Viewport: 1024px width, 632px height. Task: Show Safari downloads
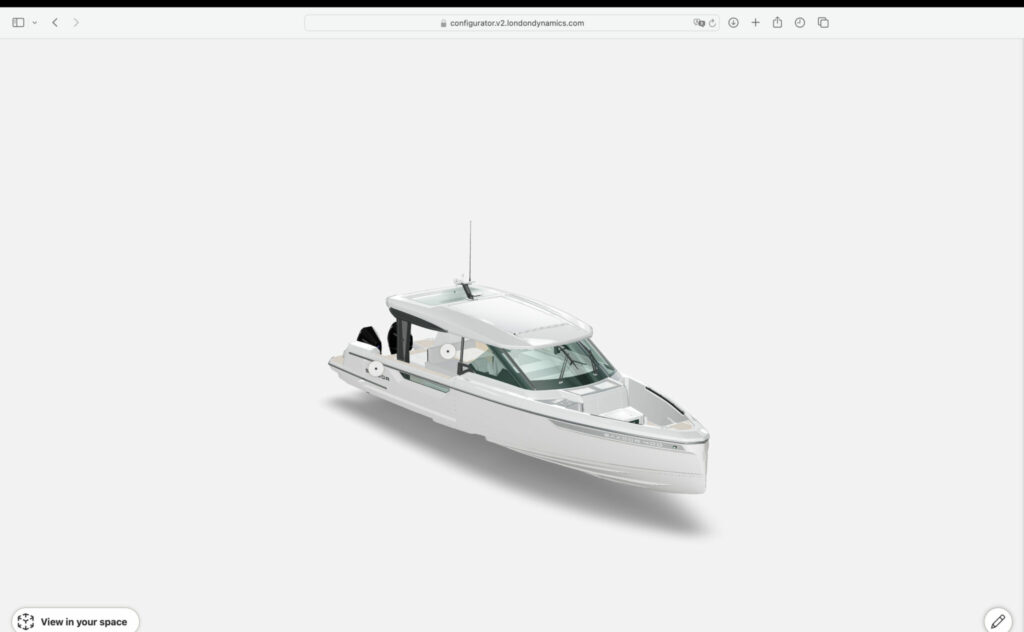click(x=733, y=22)
